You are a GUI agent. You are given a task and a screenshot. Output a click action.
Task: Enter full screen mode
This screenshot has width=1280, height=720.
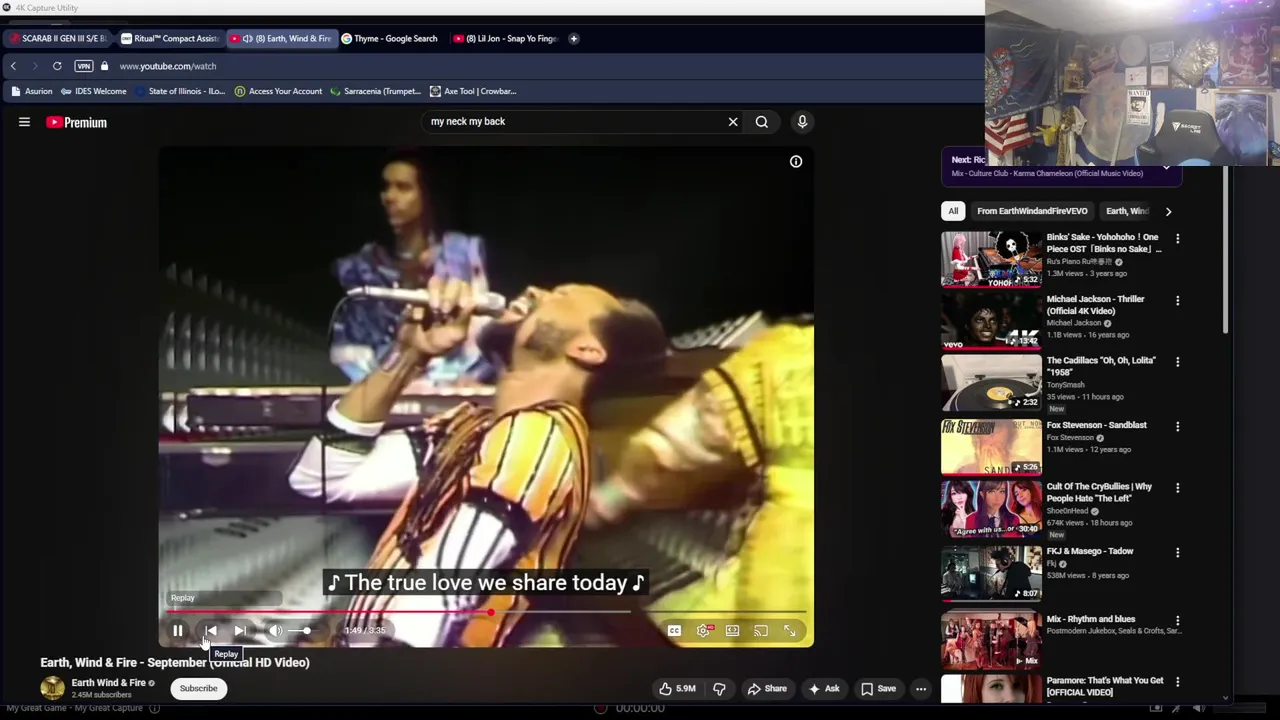[790, 631]
